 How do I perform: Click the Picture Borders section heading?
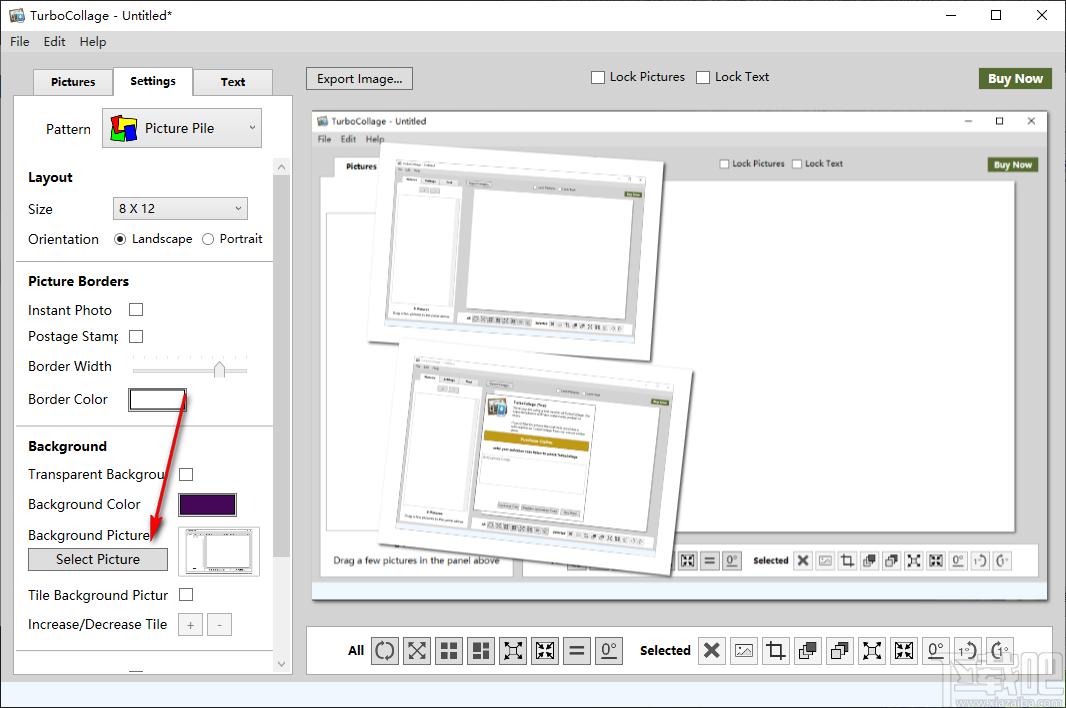78,282
